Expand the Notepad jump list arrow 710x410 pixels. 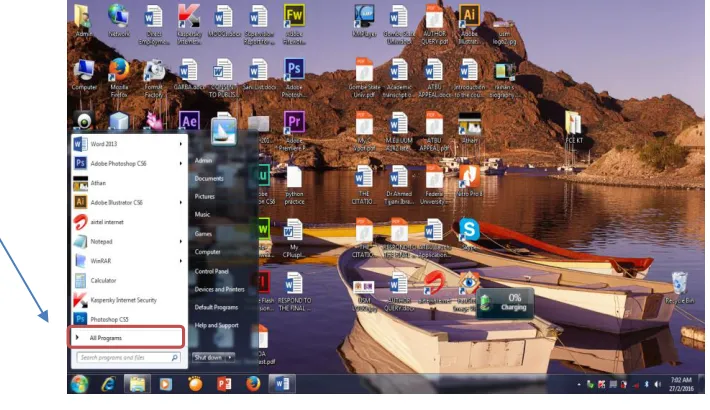[x=181, y=241]
